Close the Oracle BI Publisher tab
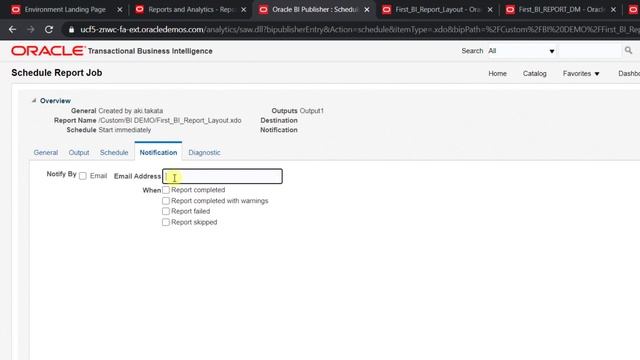640x360 pixels. (x=367, y=9)
